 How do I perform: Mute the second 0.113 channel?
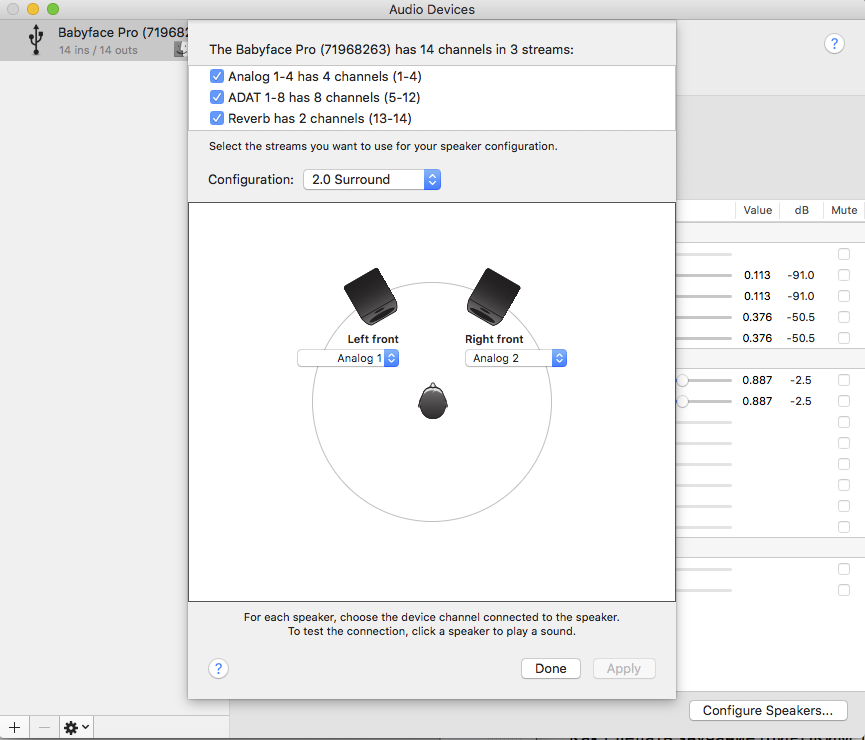coord(843,296)
